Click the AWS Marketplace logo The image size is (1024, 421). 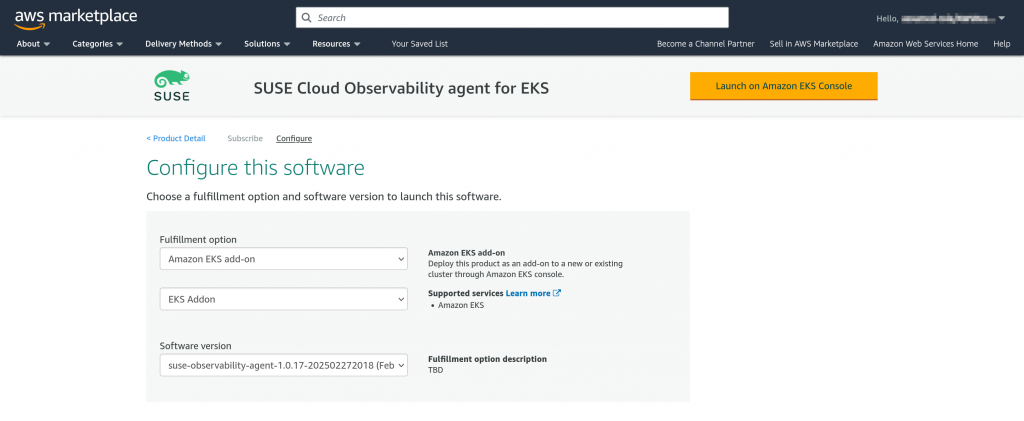[76, 17]
